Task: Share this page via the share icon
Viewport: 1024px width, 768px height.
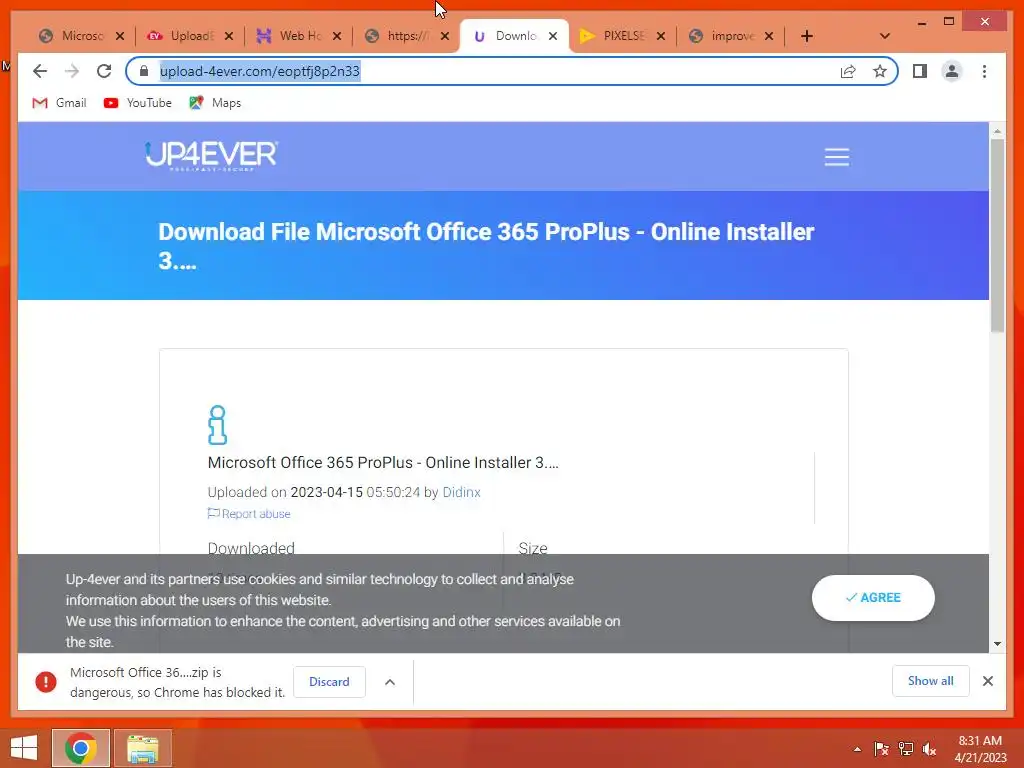Action: point(848,71)
